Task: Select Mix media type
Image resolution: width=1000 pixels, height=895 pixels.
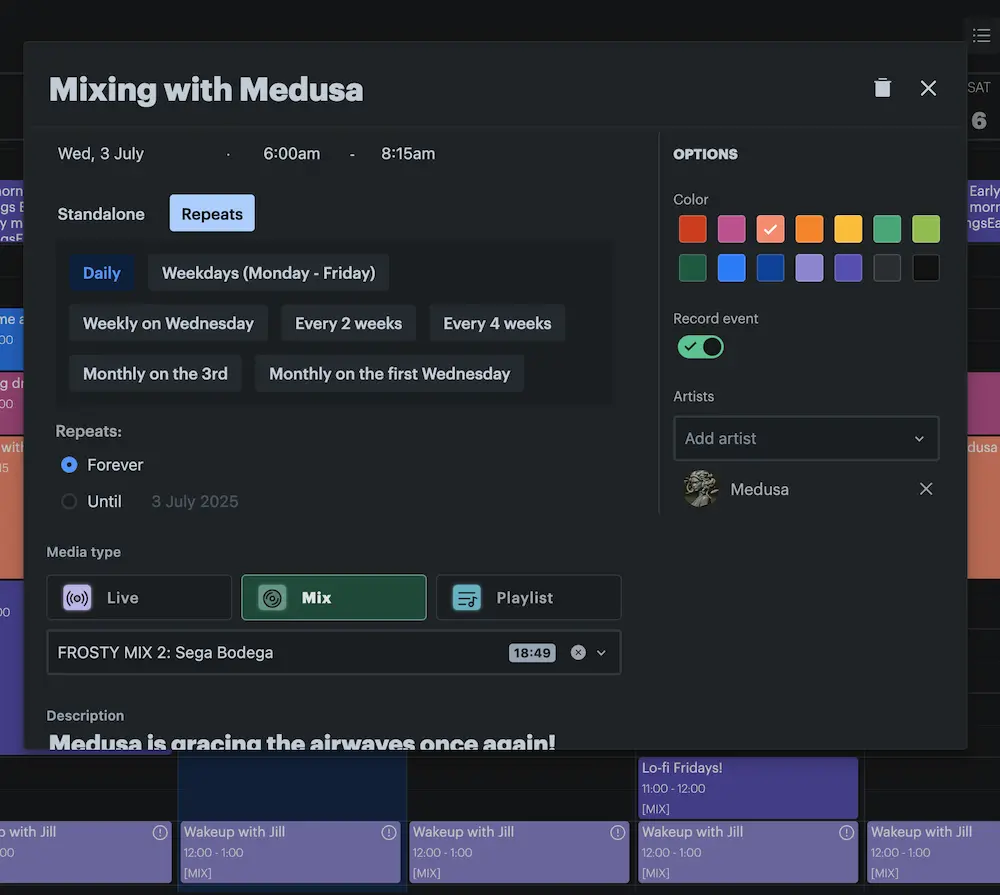Action: click(334, 598)
